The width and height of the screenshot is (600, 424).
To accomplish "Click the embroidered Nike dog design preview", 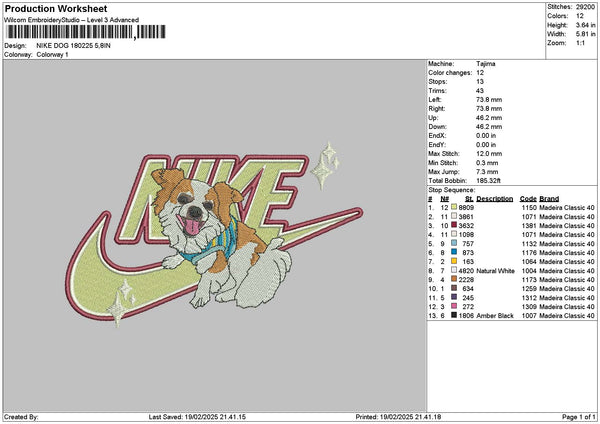I will (214, 234).
